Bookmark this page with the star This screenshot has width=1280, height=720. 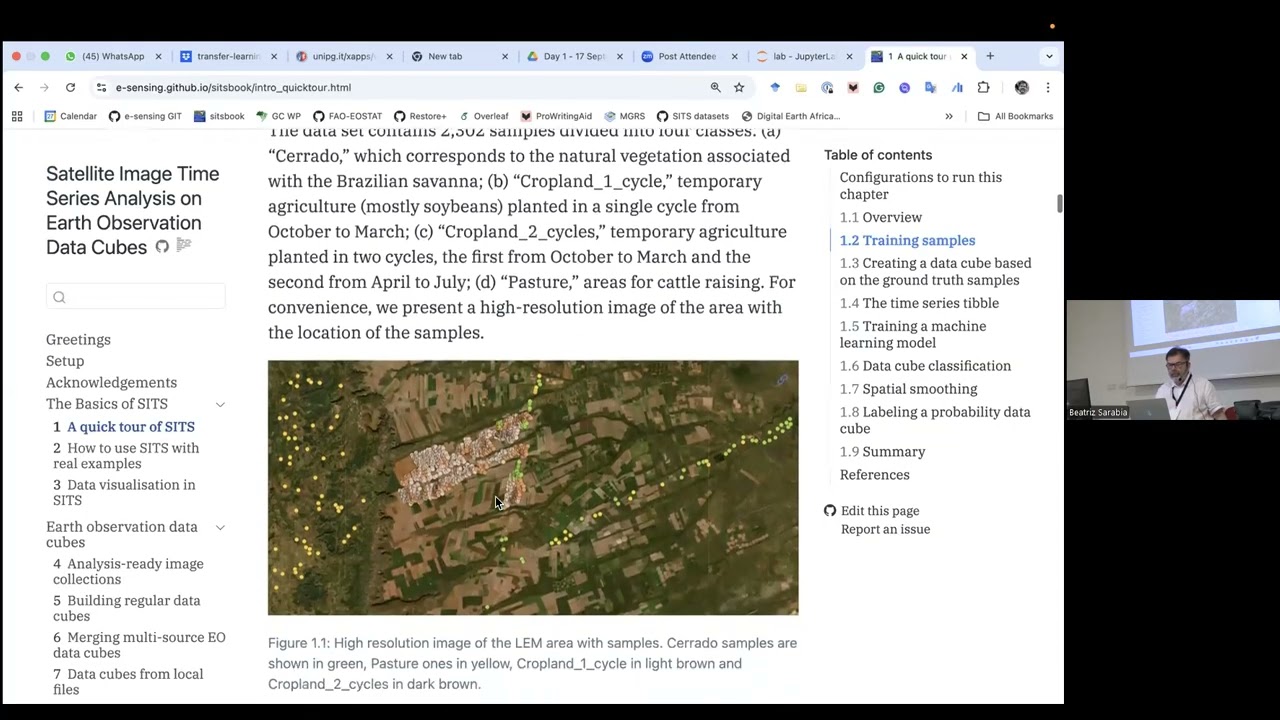739,88
